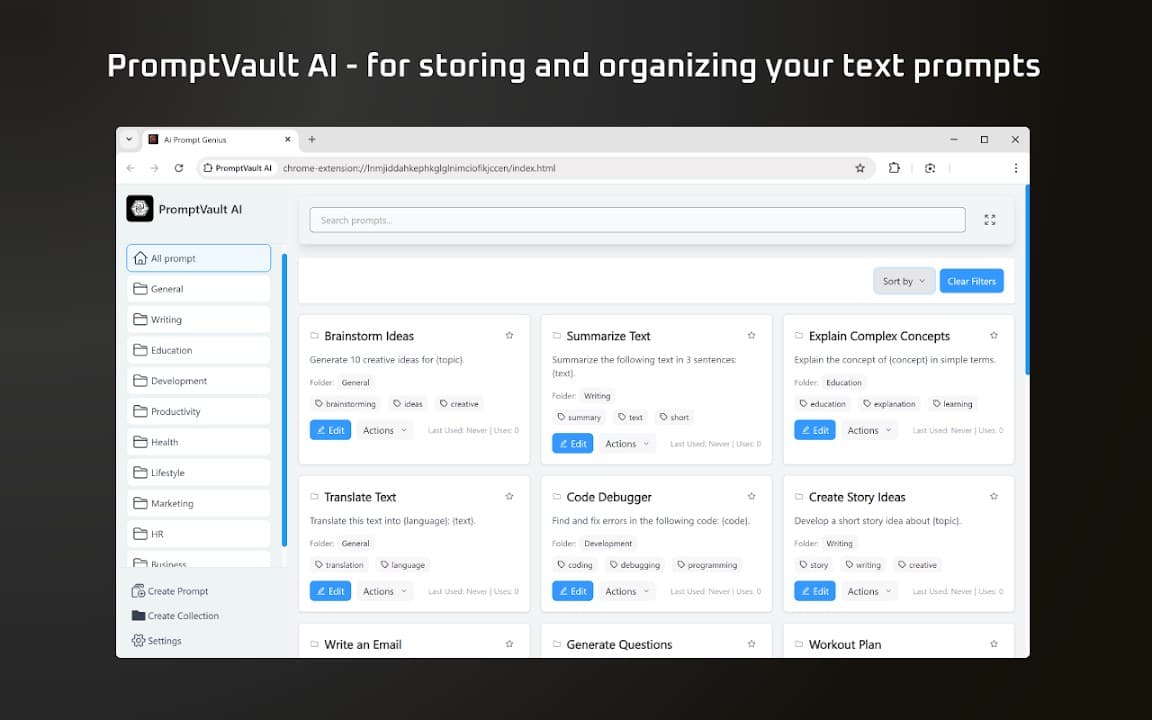Open the HR folder
The image size is (1152, 720).
pyautogui.click(x=198, y=534)
